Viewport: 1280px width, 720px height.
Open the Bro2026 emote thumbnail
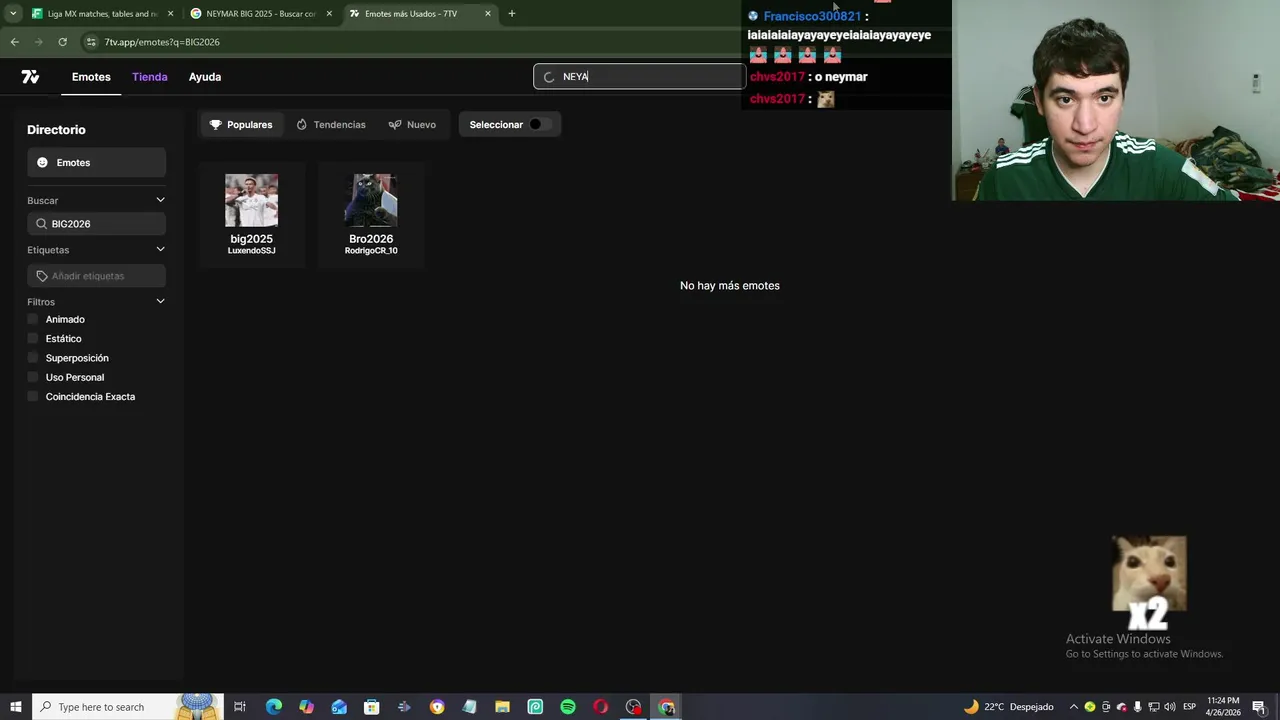(x=371, y=200)
